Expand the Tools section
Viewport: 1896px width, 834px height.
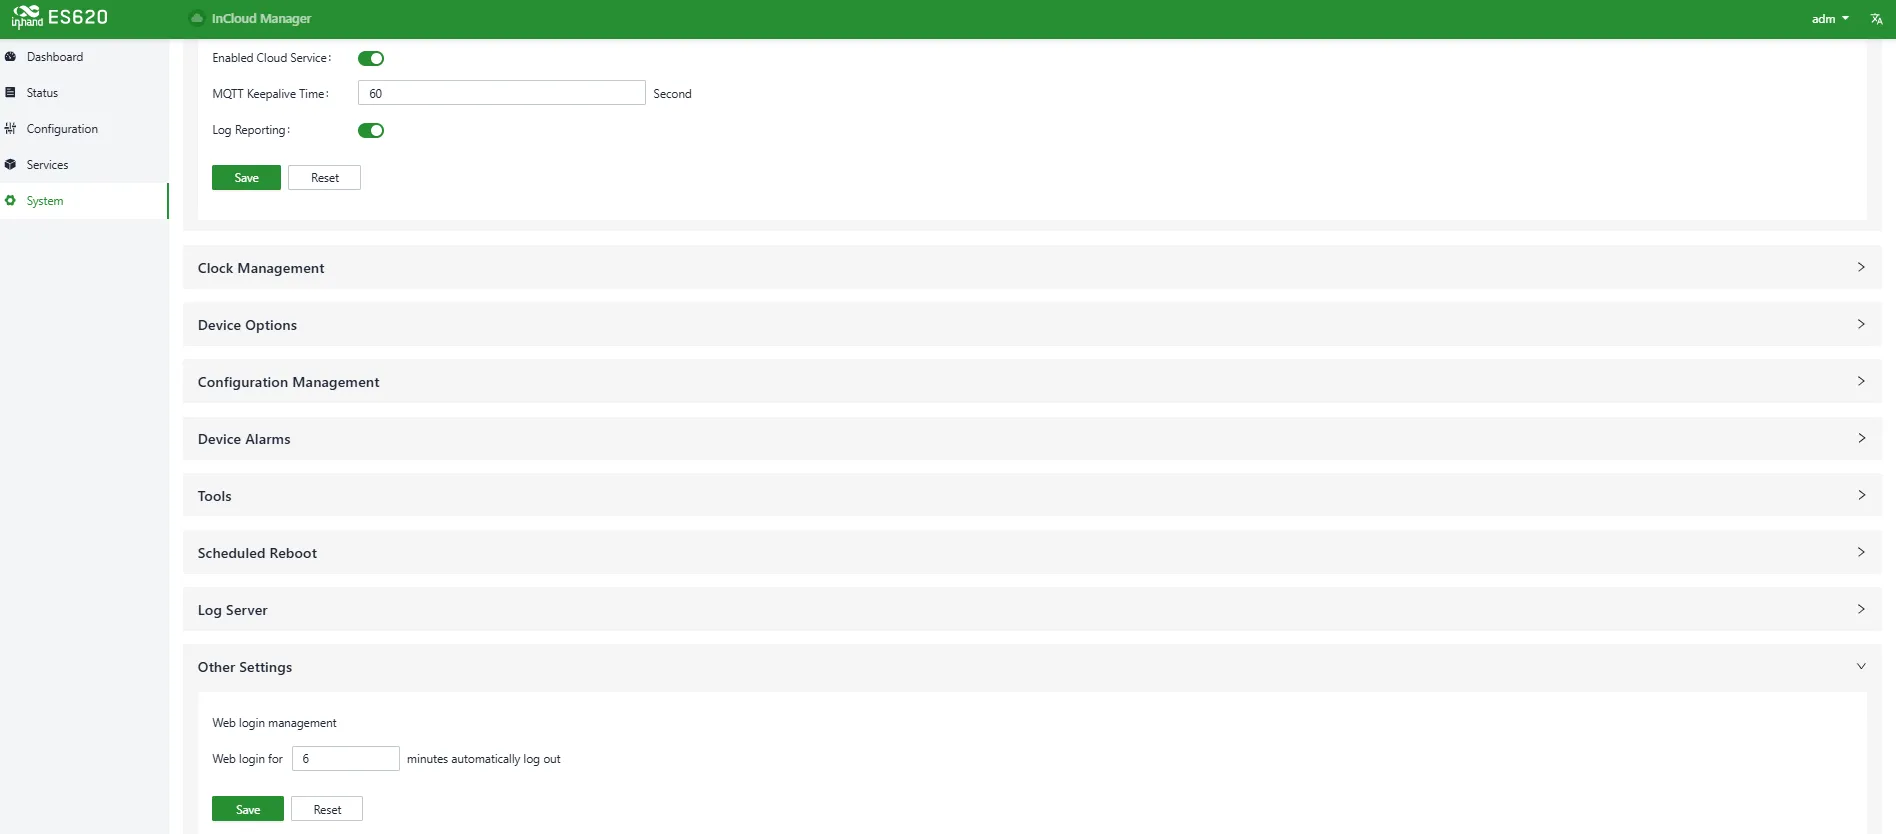[1032, 496]
